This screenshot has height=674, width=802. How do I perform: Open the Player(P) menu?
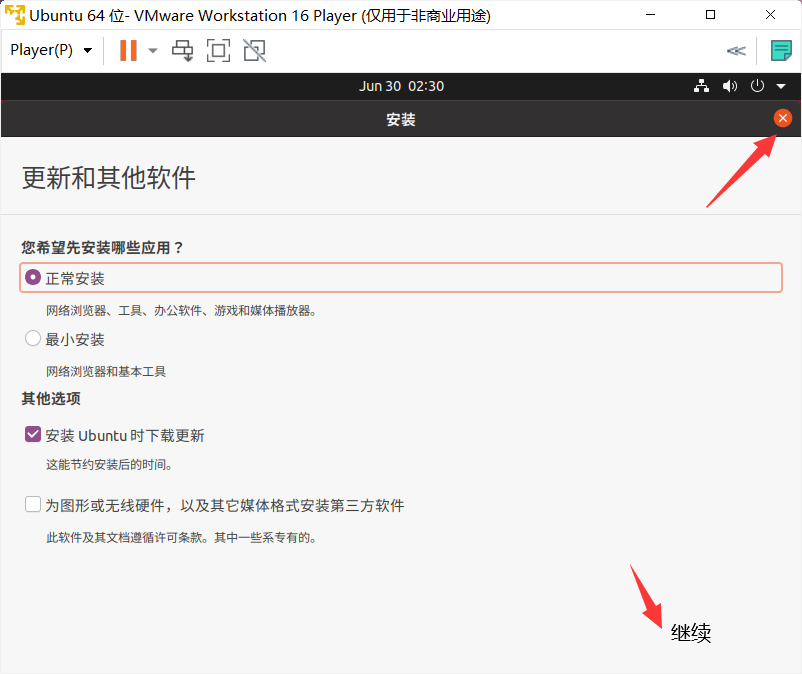coord(50,50)
